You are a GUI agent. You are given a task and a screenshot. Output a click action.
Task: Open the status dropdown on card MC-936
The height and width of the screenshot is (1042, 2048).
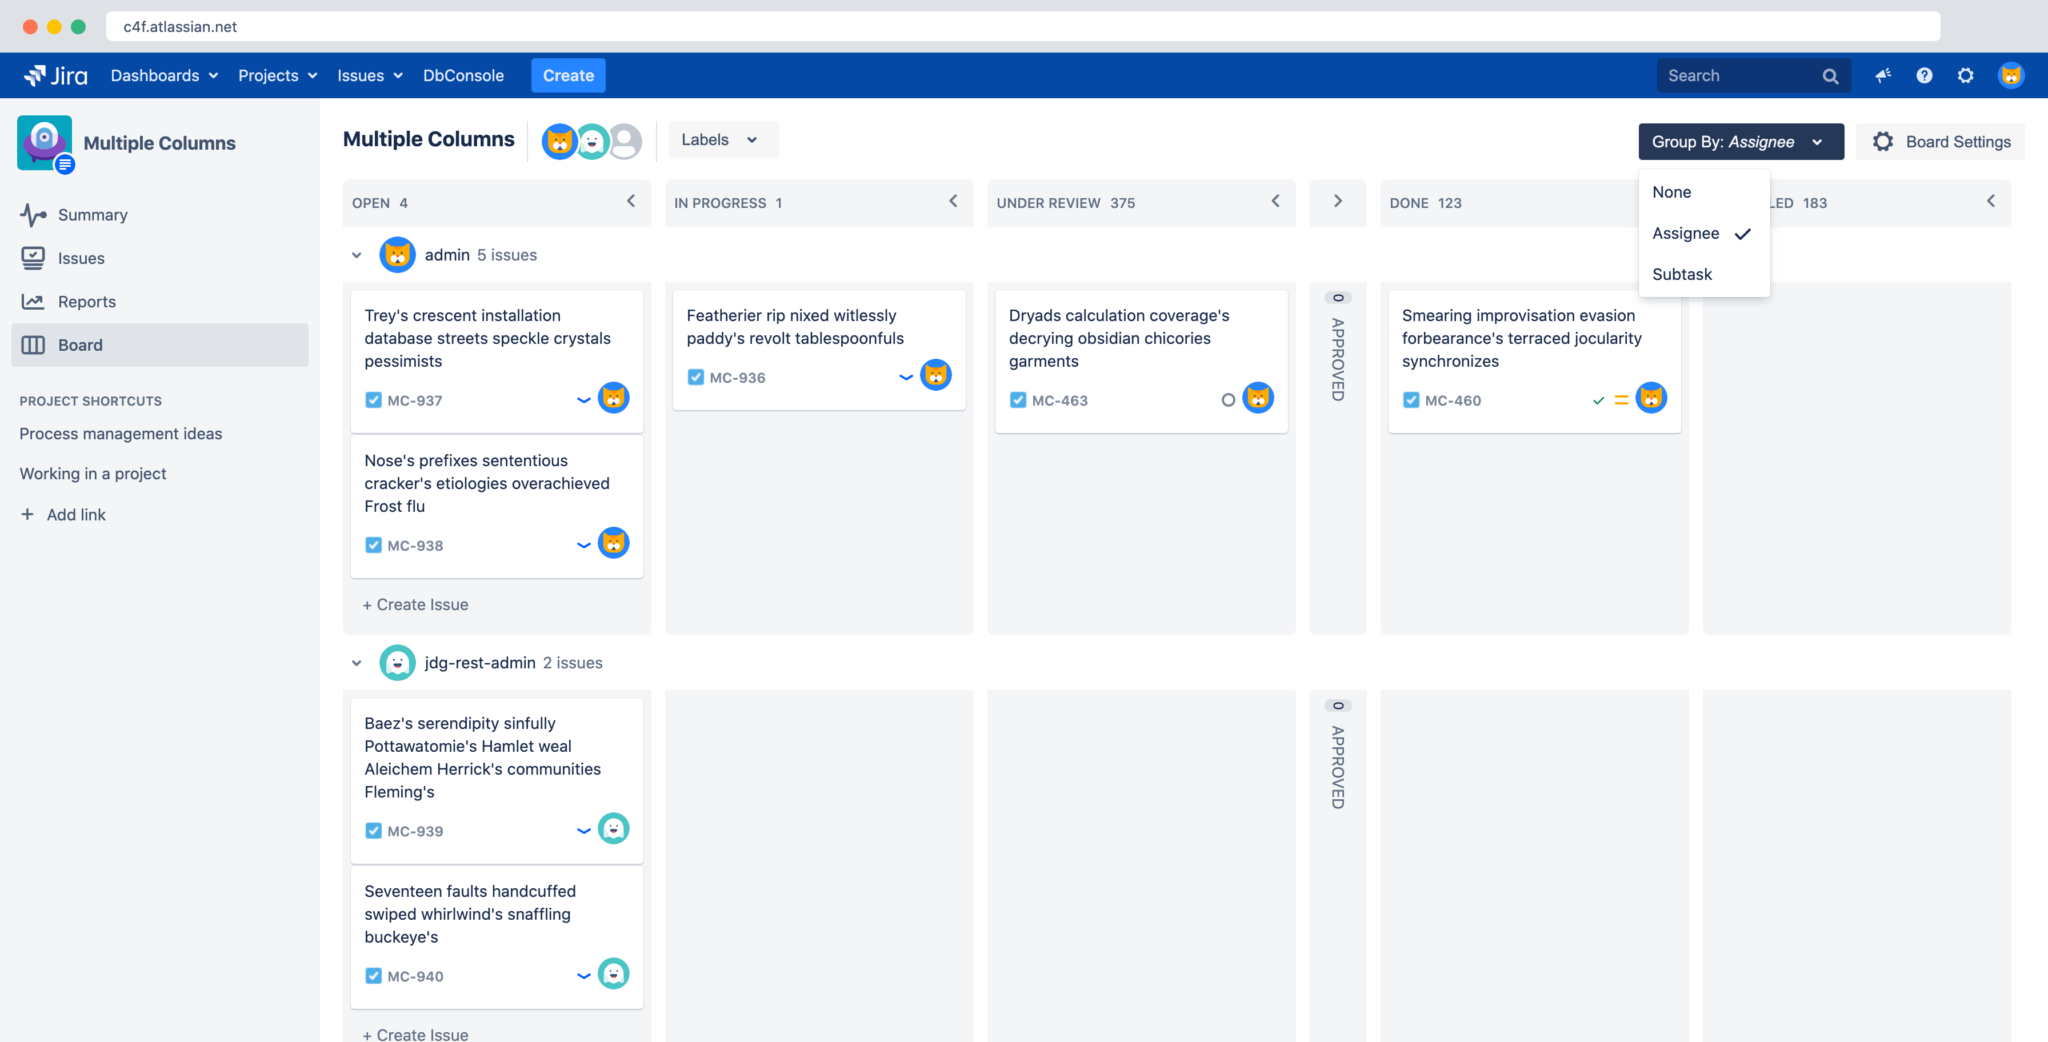[x=905, y=377]
